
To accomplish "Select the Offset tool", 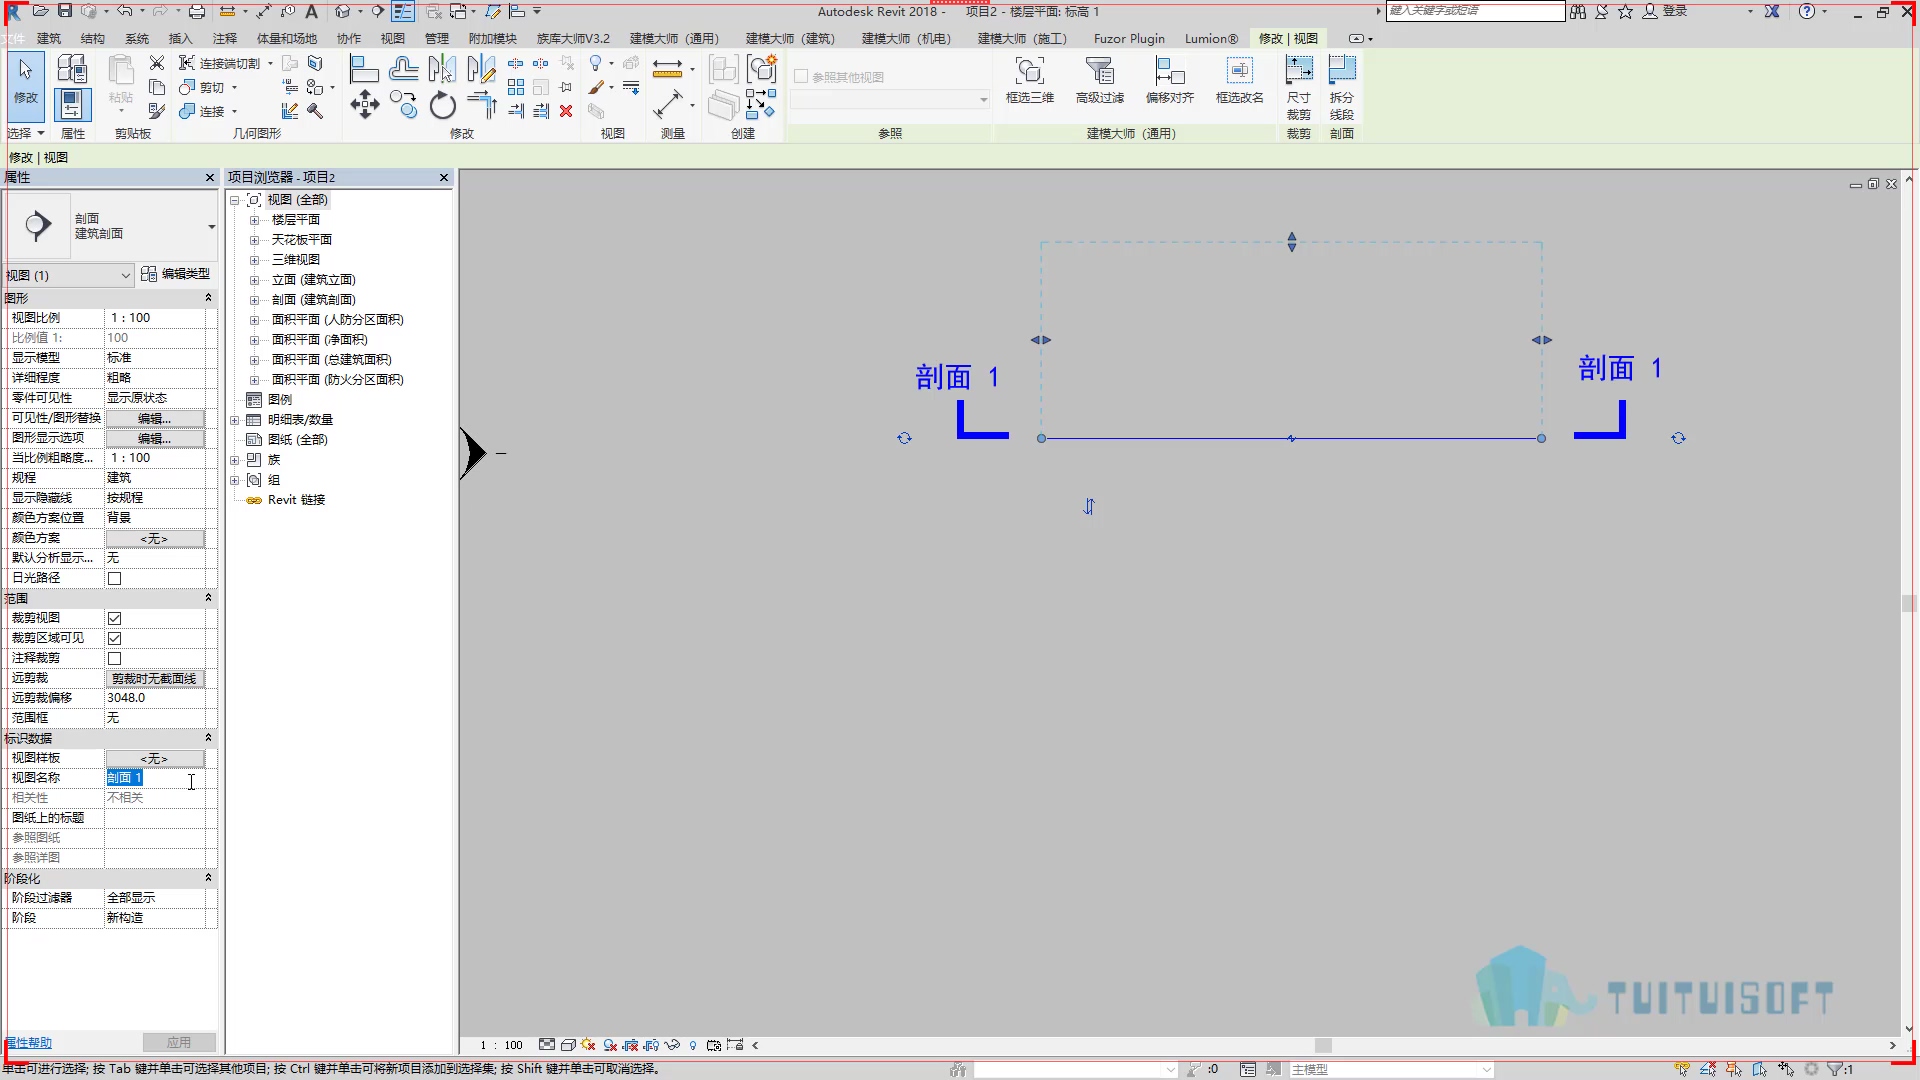I will [x=404, y=69].
